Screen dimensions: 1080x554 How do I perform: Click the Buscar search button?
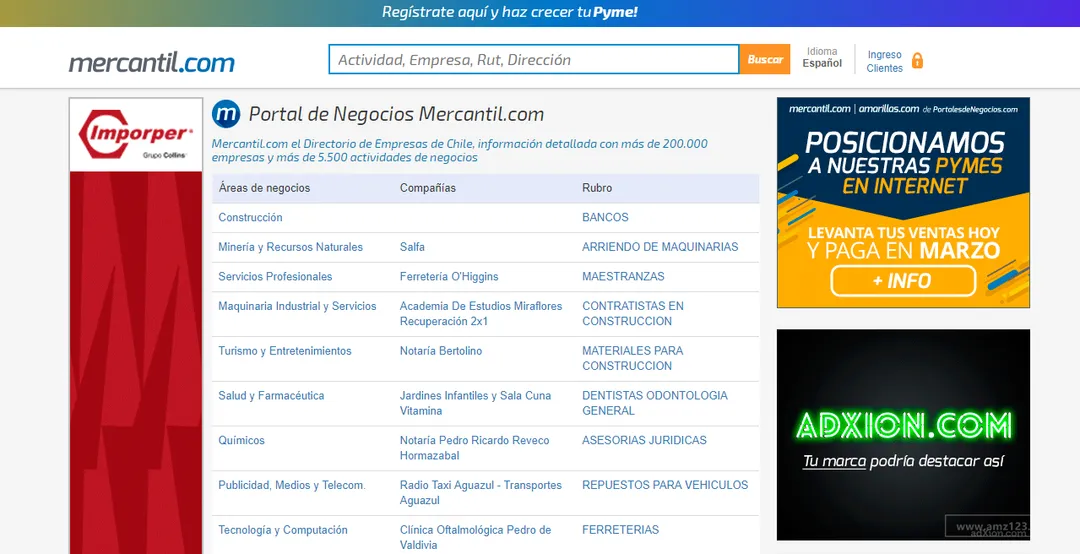coord(765,59)
